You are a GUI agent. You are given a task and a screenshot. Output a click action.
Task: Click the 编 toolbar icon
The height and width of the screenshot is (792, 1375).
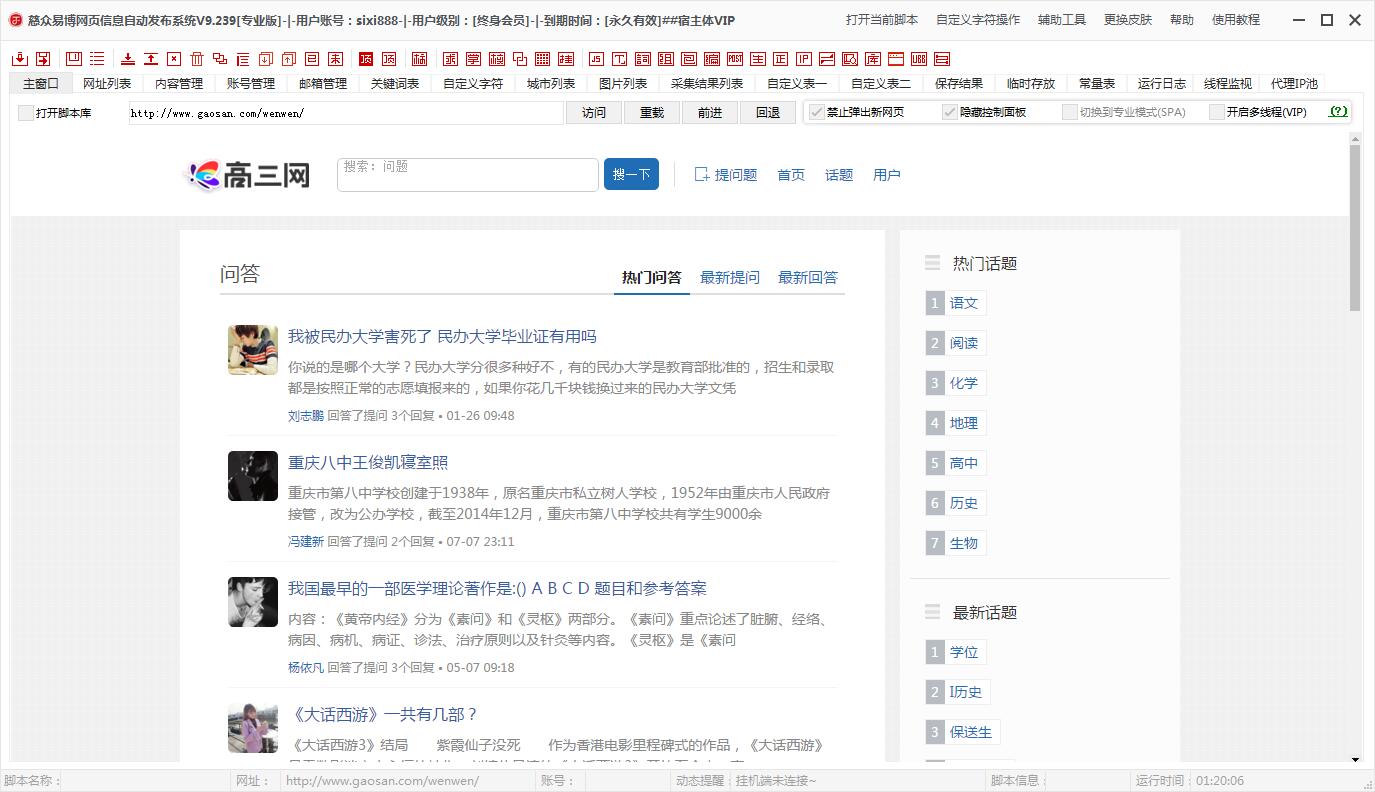tap(712, 59)
